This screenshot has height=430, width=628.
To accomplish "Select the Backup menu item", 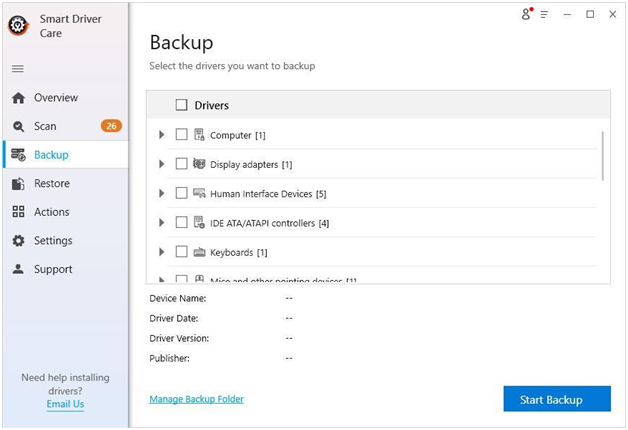I will 66,155.
